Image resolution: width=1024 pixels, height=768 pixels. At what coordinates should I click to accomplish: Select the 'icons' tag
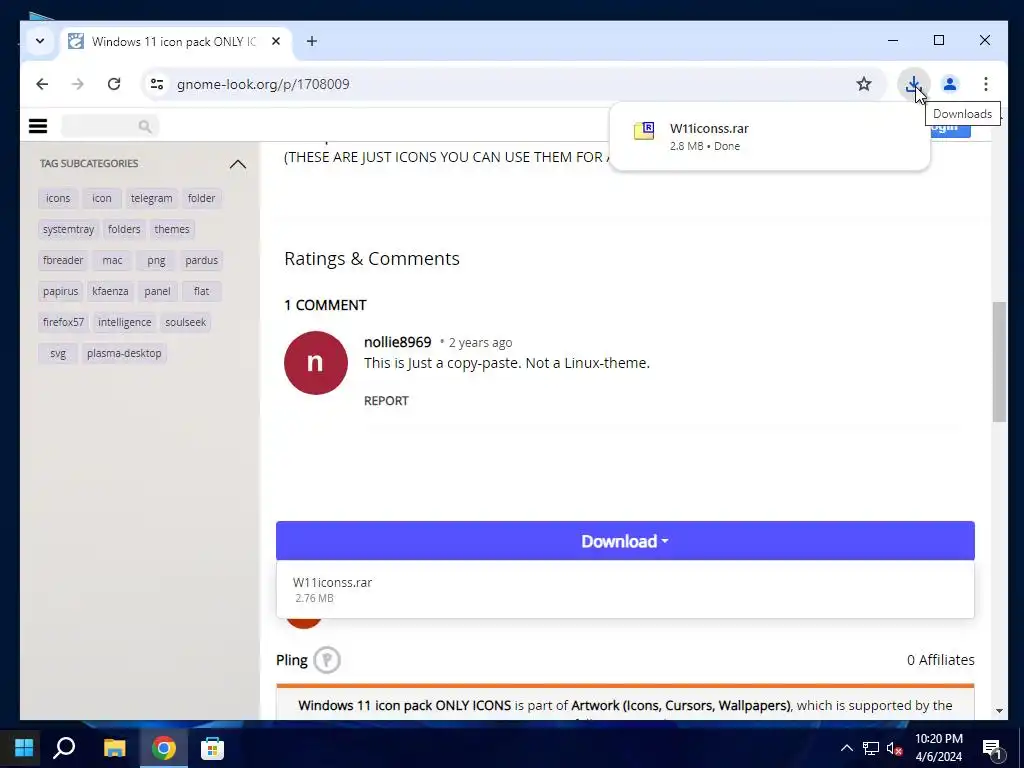click(x=58, y=199)
